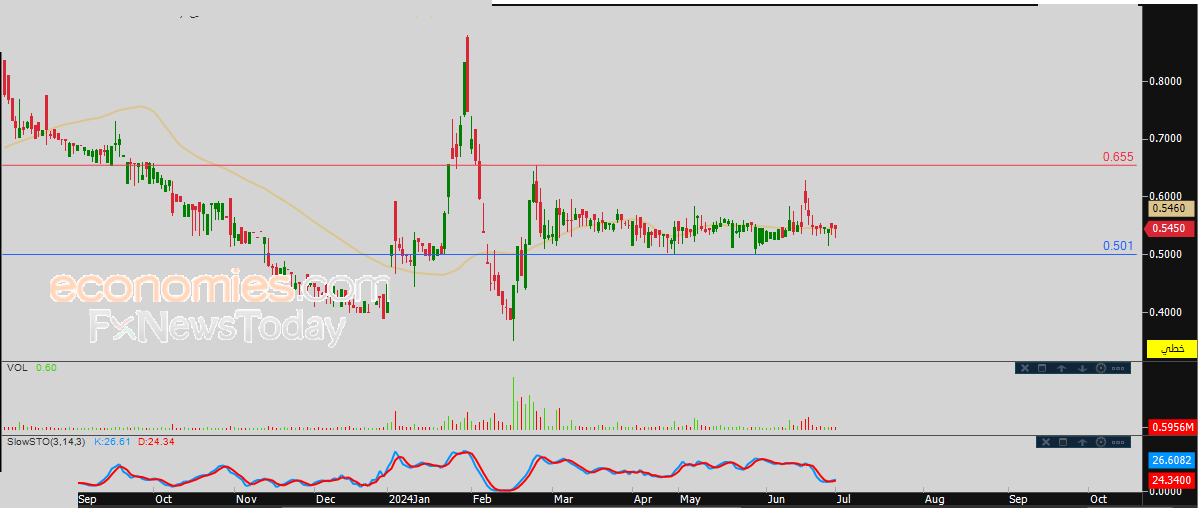The width and height of the screenshot is (1198, 508).
Task: Click the Jun label on time axis
Action: [776, 499]
